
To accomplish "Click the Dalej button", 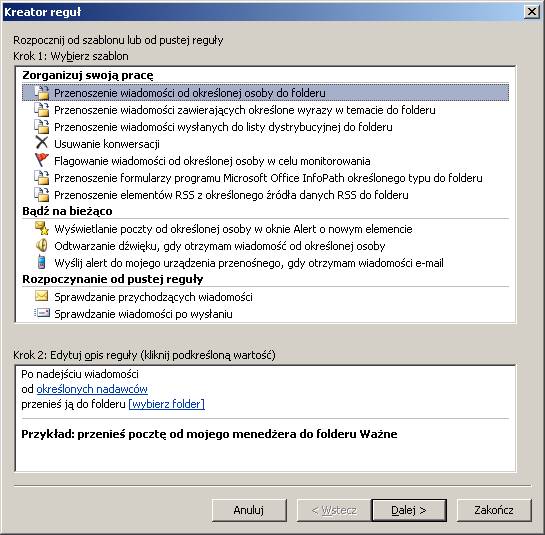I will pyautogui.click(x=409, y=510).
